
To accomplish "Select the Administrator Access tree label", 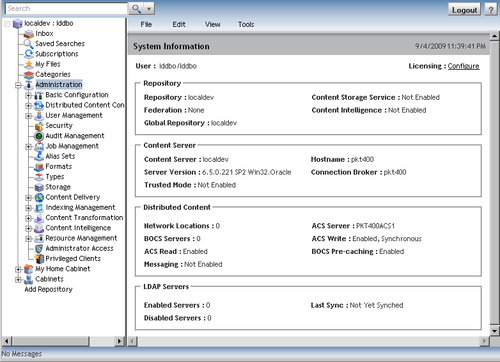I will 79,249.
